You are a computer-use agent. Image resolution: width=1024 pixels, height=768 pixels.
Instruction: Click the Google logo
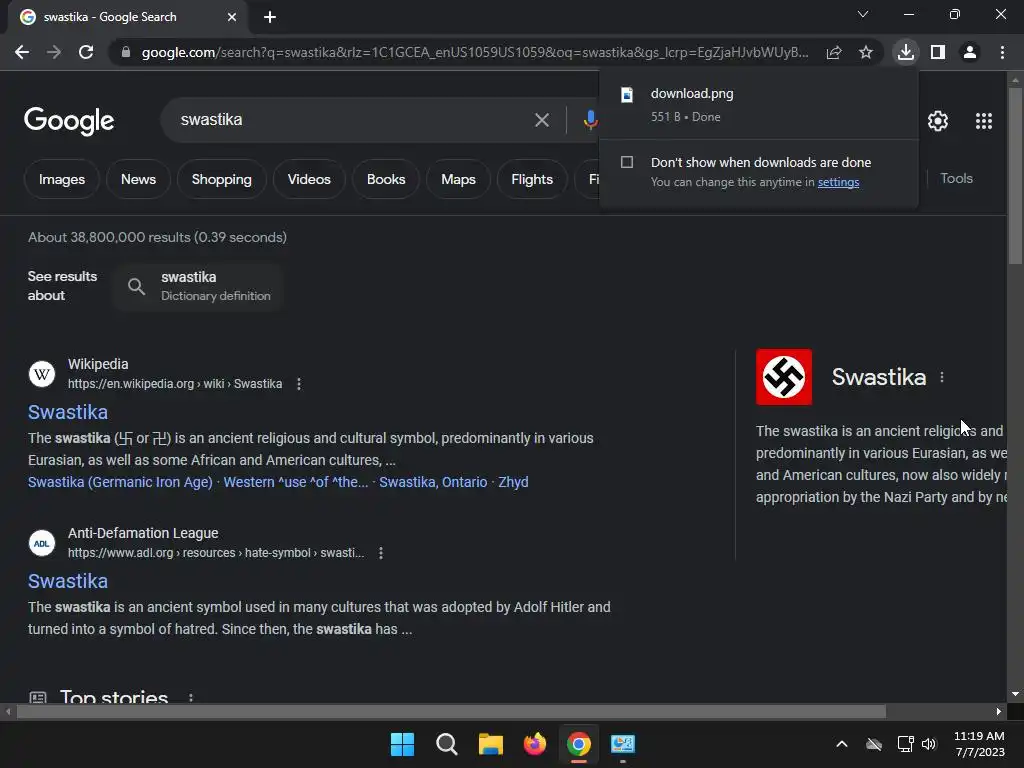tap(69, 121)
